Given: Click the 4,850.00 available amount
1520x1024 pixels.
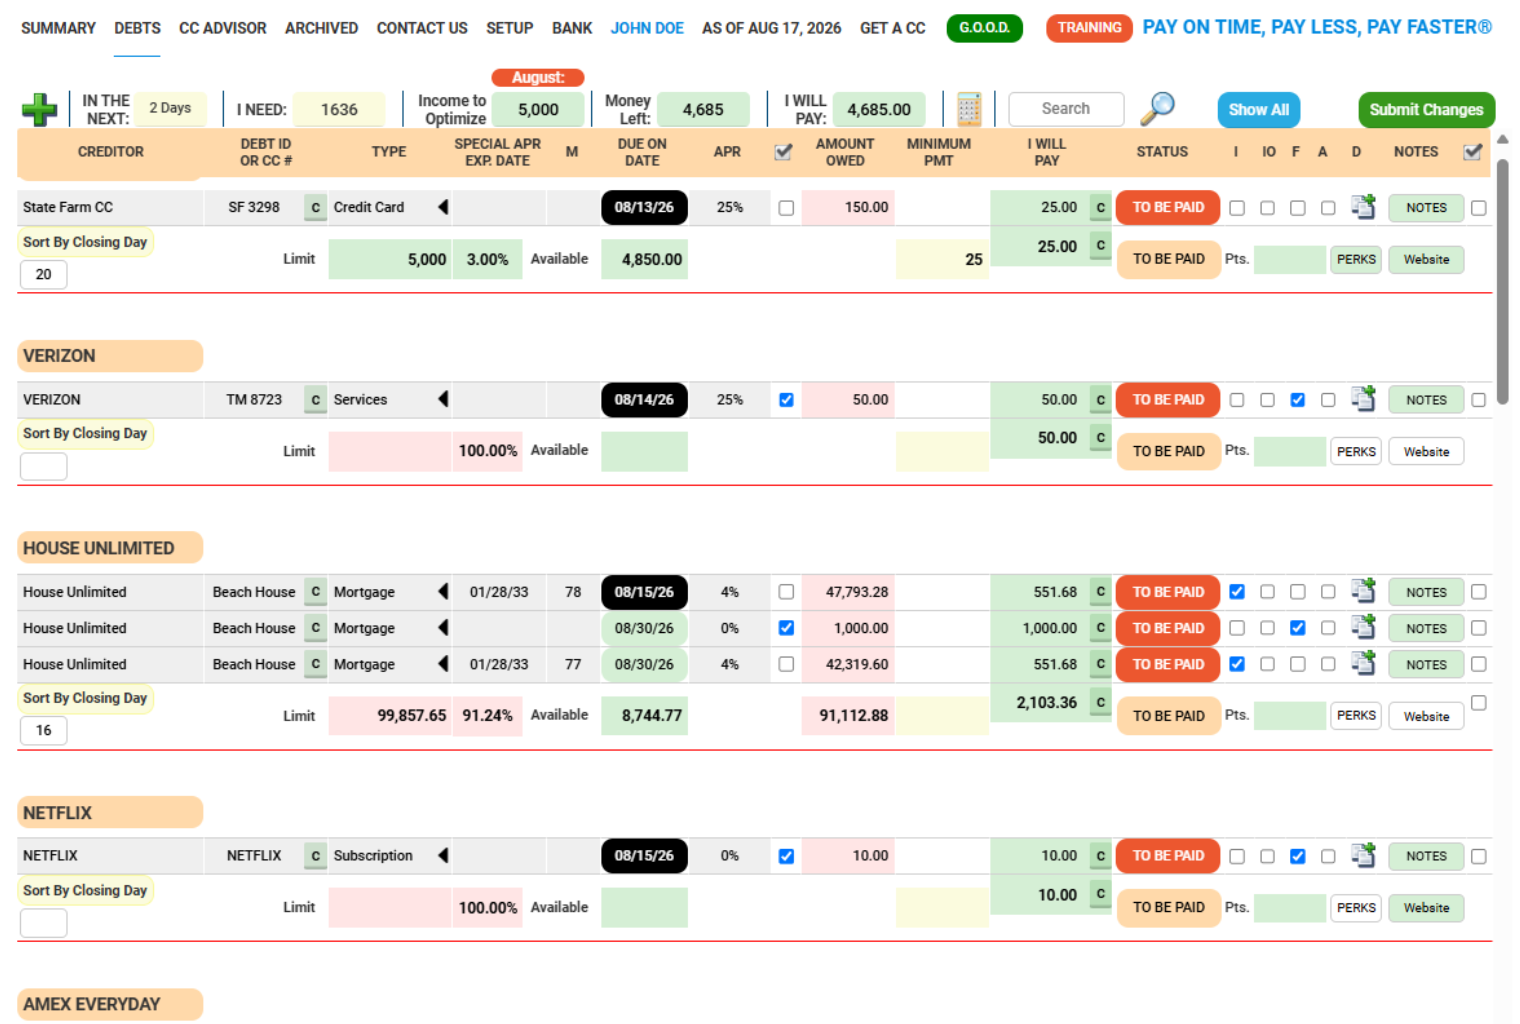Looking at the screenshot, I should [644, 260].
